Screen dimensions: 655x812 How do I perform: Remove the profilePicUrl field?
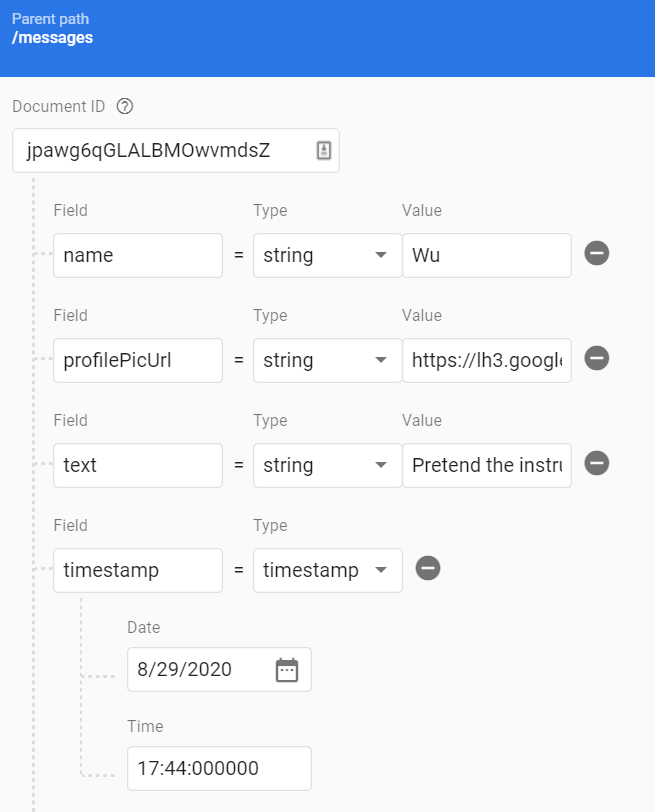[596, 359]
